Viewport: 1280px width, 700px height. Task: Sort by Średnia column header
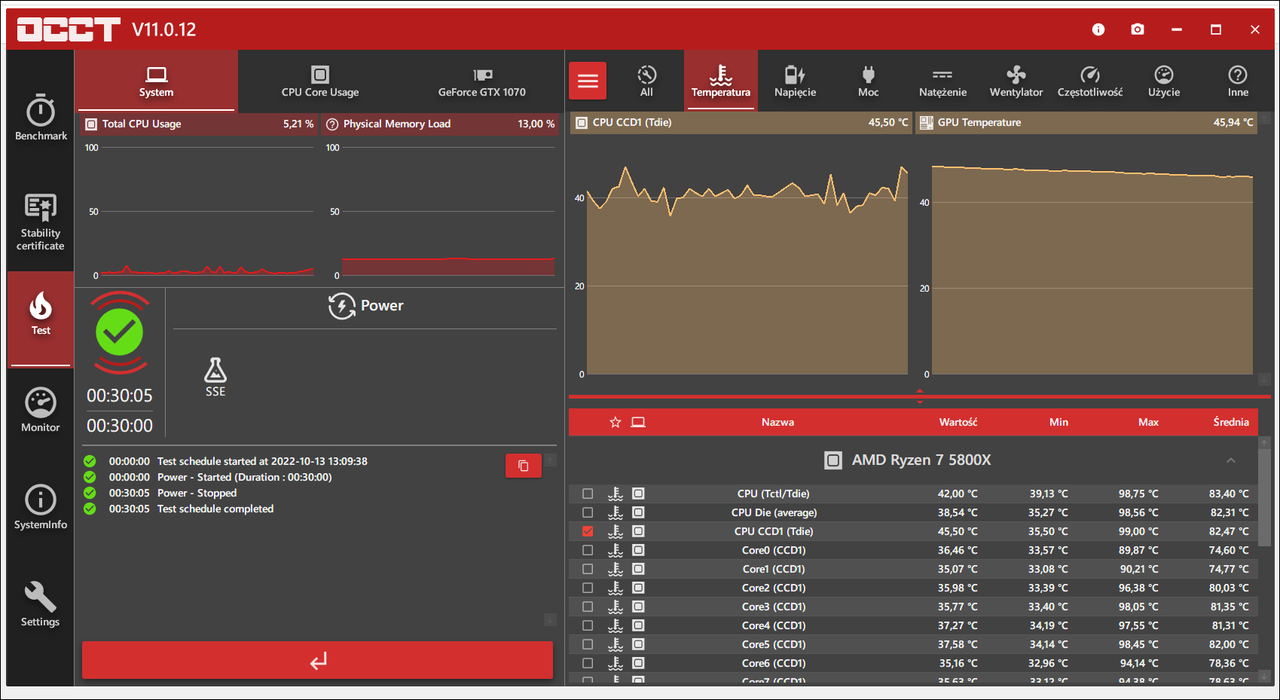(x=1231, y=422)
